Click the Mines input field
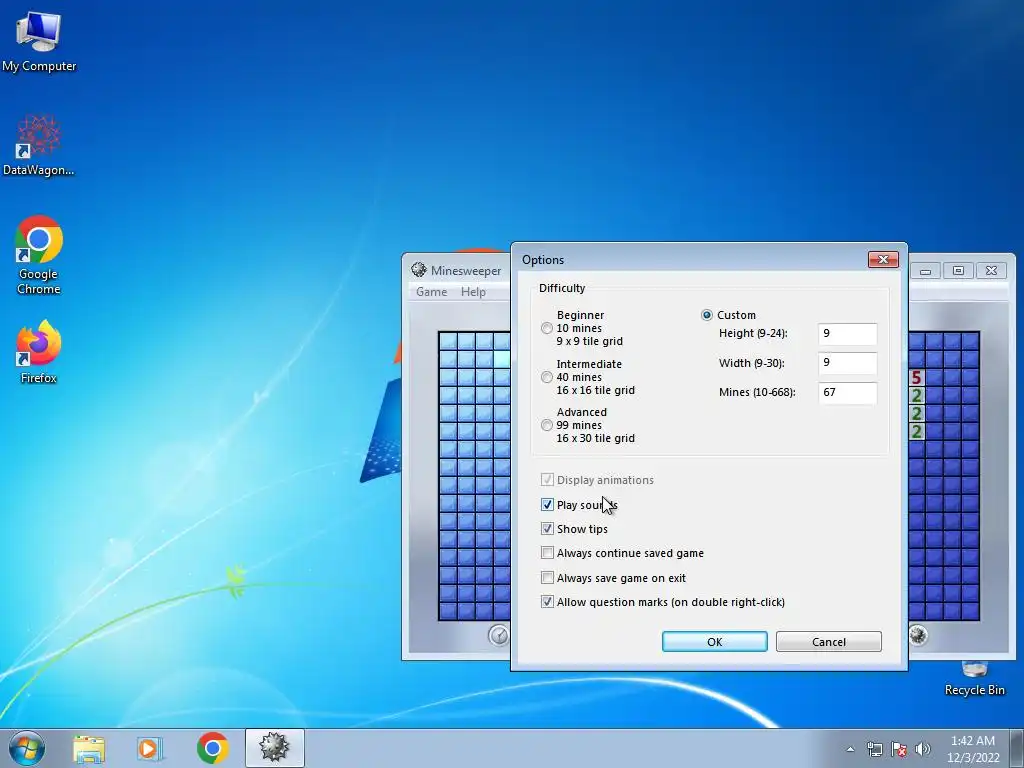This screenshot has height=768, width=1024. click(847, 392)
